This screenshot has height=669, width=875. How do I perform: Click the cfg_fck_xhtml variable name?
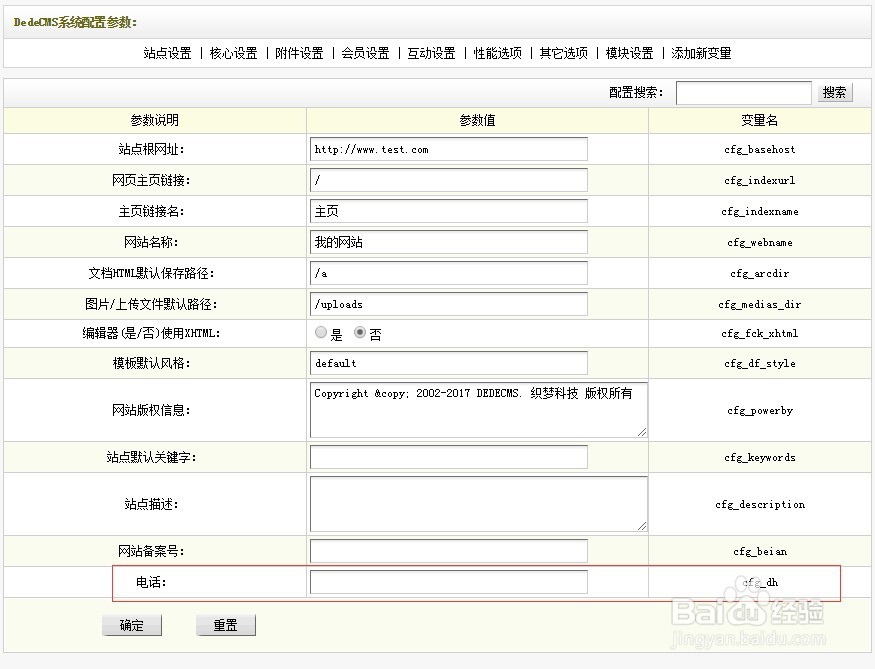759,334
